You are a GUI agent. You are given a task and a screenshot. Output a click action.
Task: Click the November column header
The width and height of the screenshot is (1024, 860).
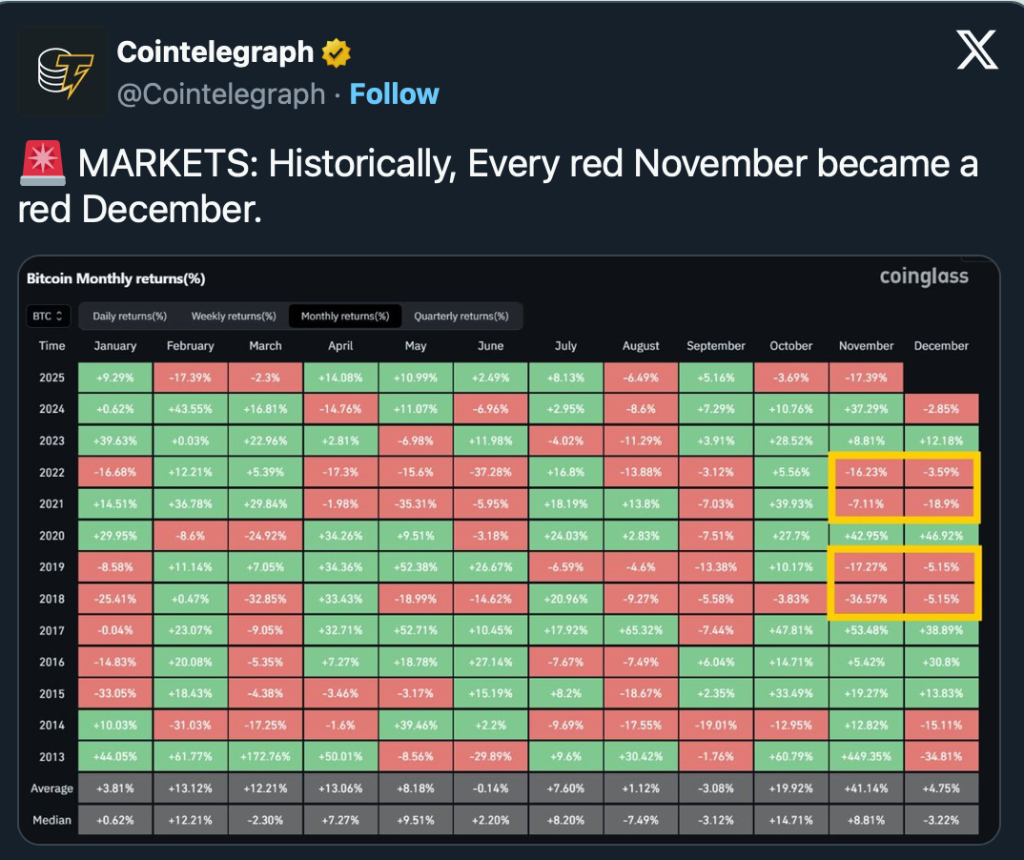(x=866, y=346)
